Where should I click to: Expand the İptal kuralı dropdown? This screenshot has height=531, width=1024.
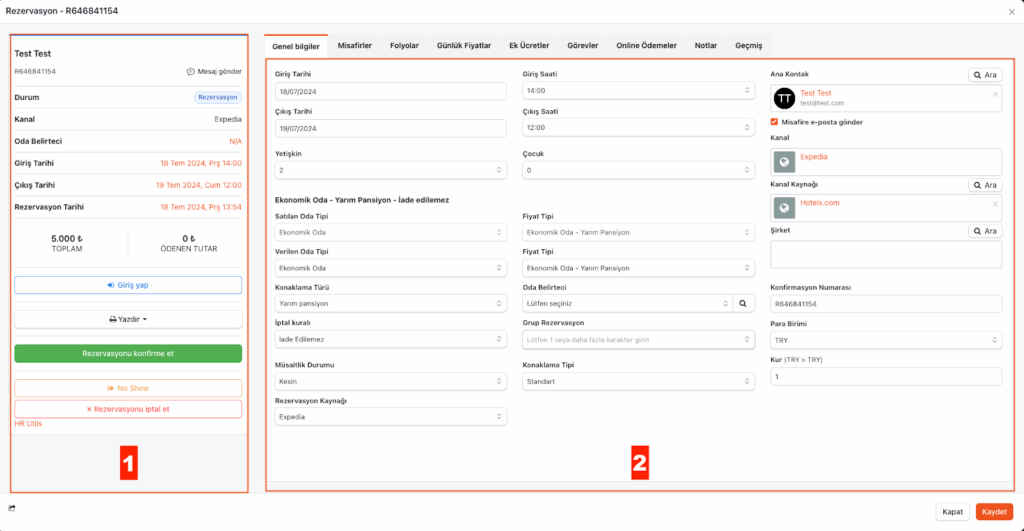[390, 339]
